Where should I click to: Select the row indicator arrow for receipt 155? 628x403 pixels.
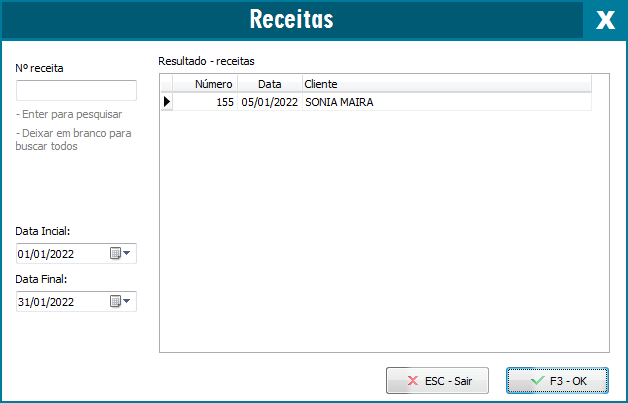tap(167, 101)
